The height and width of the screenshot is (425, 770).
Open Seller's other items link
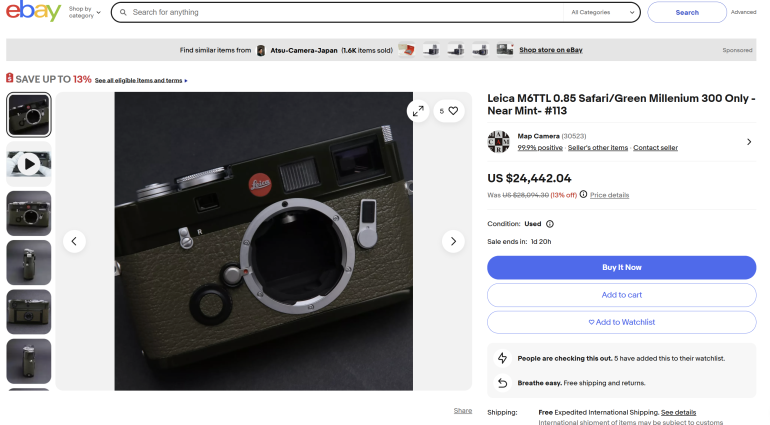pyautogui.click(x=598, y=147)
